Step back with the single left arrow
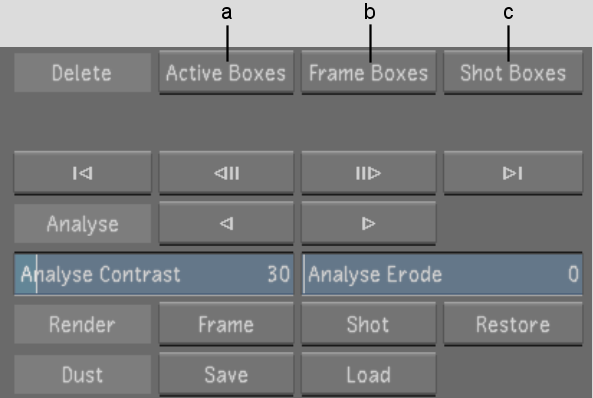This screenshot has height=398, width=593. click(226, 223)
